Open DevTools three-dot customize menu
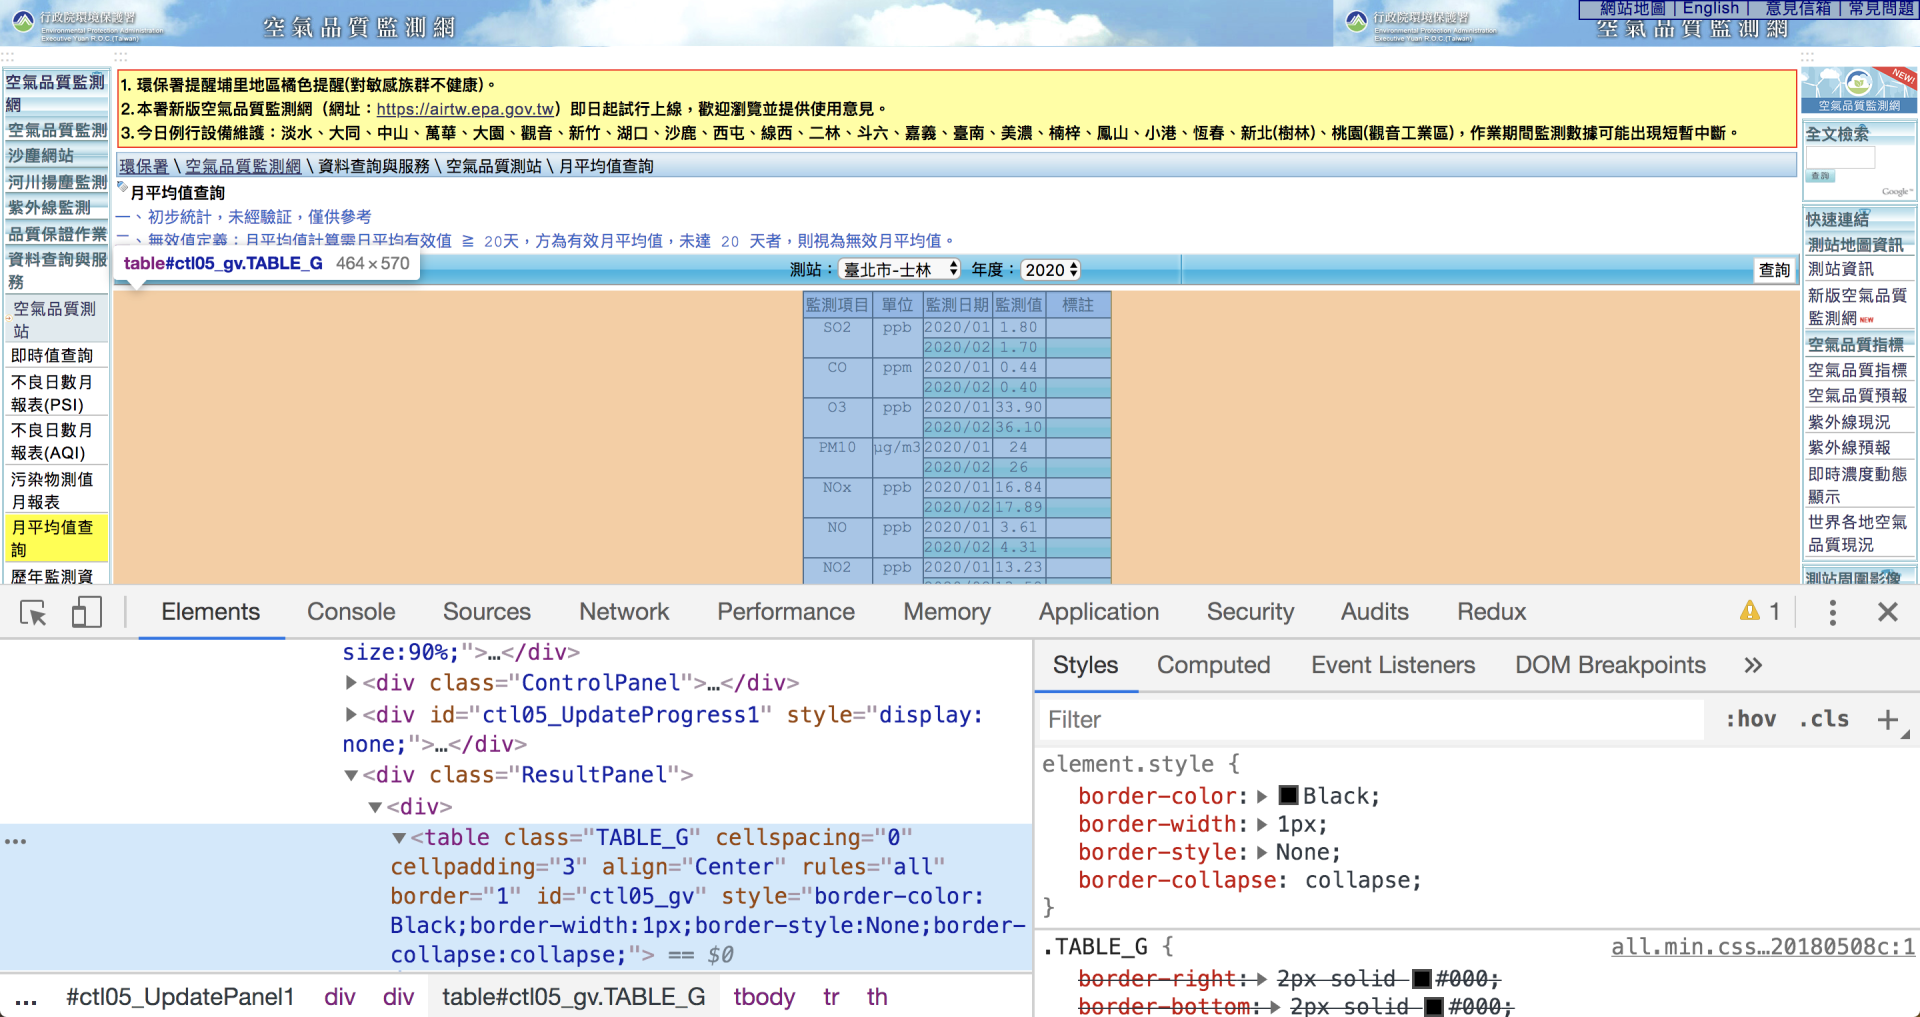The width and height of the screenshot is (1920, 1017). tap(1832, 612)
